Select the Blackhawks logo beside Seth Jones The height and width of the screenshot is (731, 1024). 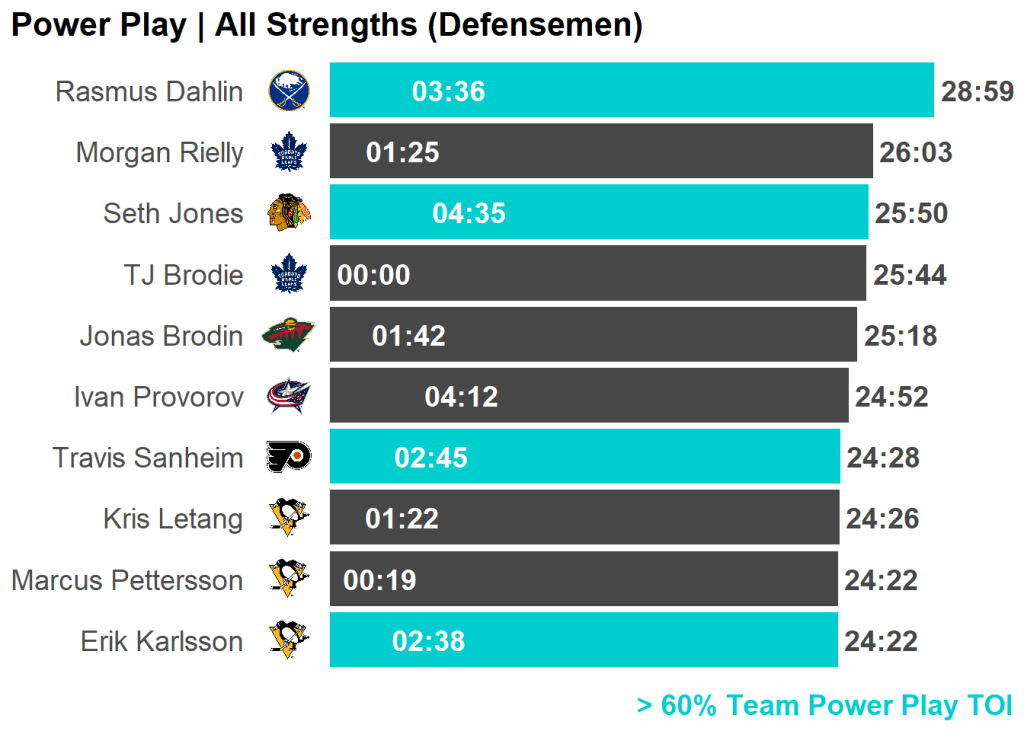click(x=289, y=213)
